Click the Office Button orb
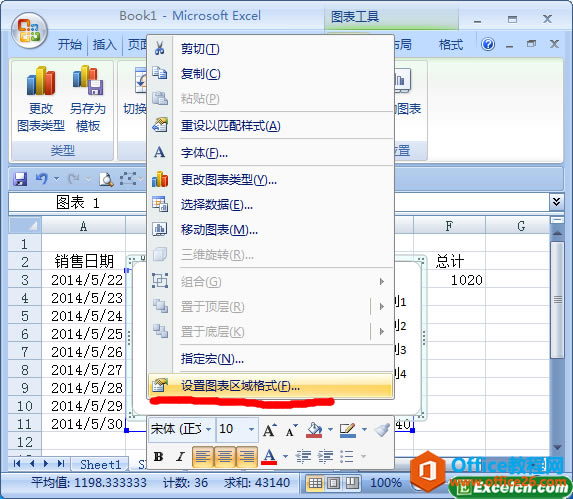 click(x=29, y=31)
